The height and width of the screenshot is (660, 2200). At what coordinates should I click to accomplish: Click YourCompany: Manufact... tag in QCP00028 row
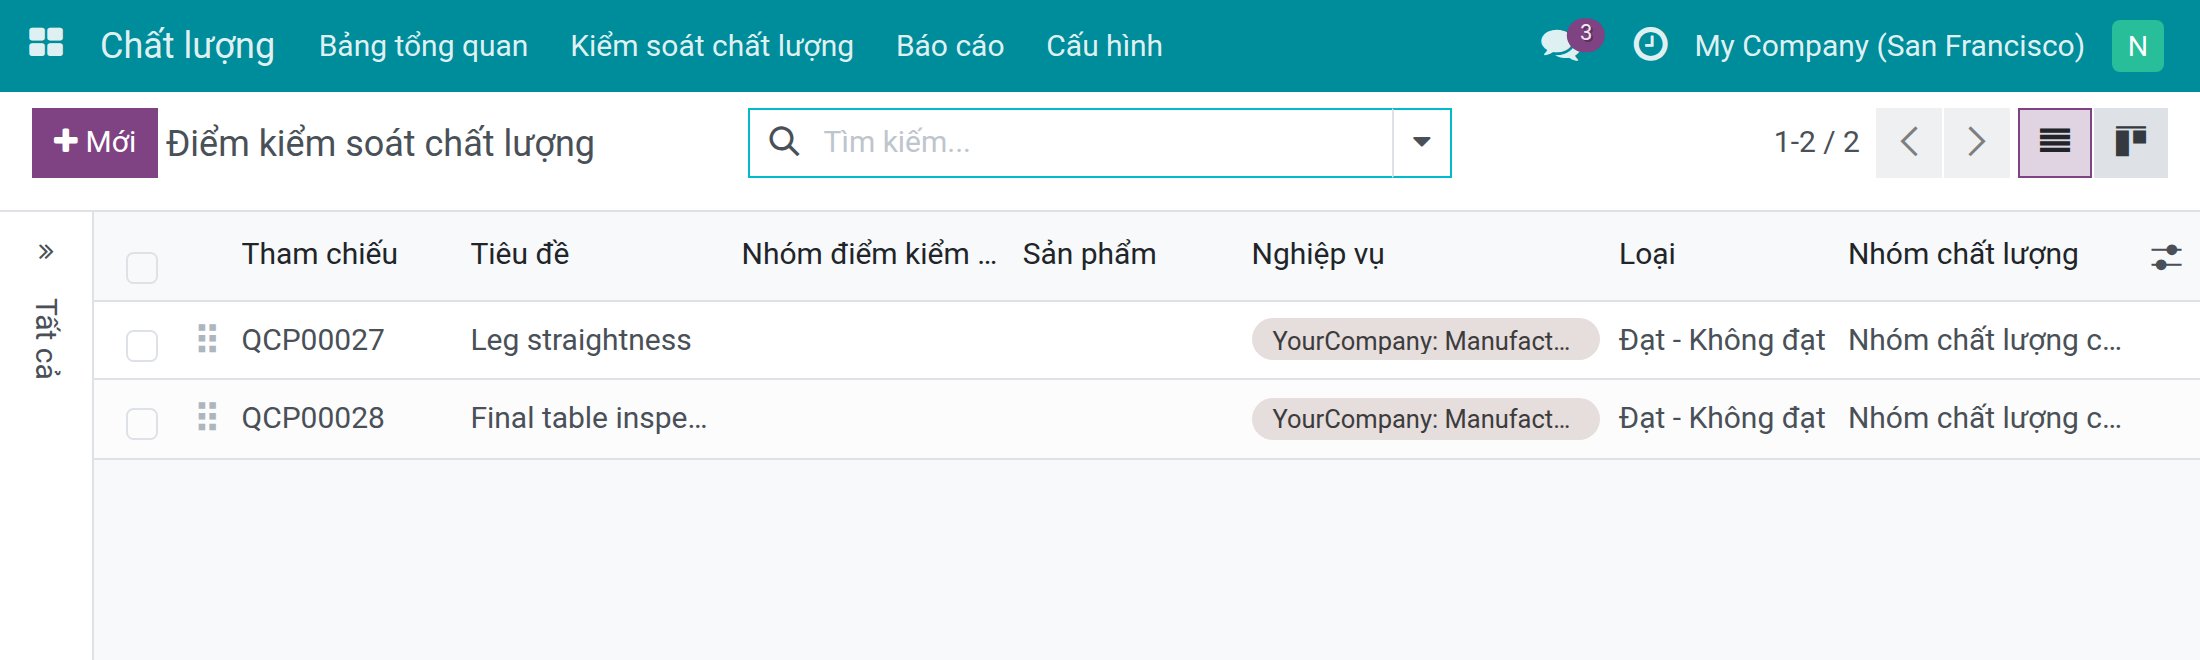(1425, 418)
